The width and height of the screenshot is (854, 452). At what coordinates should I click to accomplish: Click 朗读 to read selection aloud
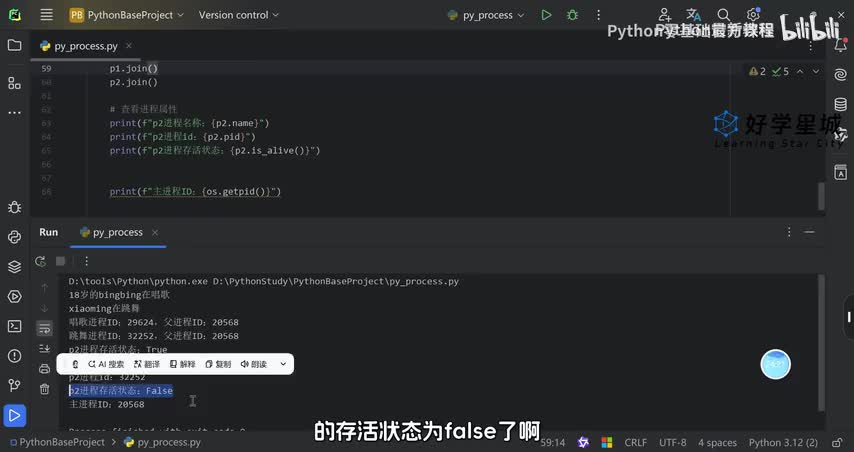click(x=254, y=364)
